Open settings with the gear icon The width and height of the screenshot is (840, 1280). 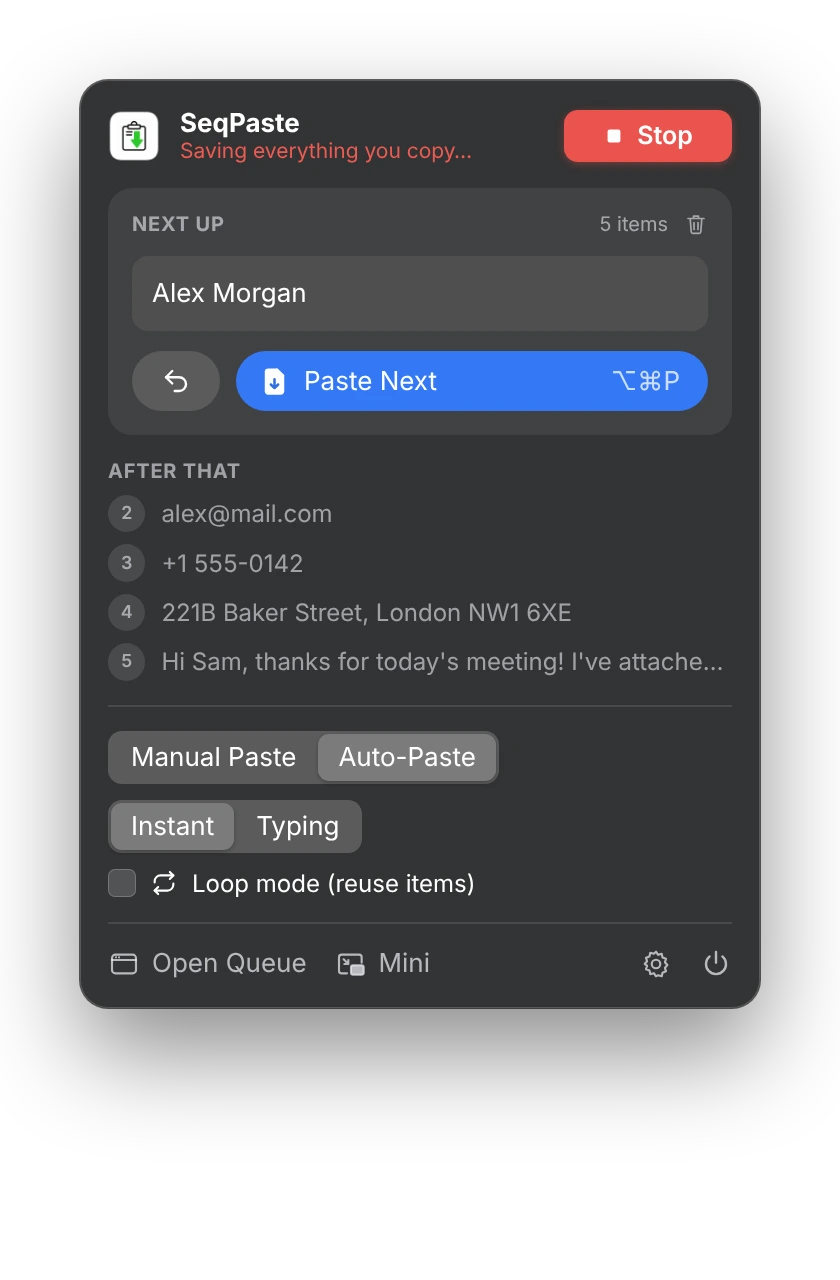[x=656, y=964]
